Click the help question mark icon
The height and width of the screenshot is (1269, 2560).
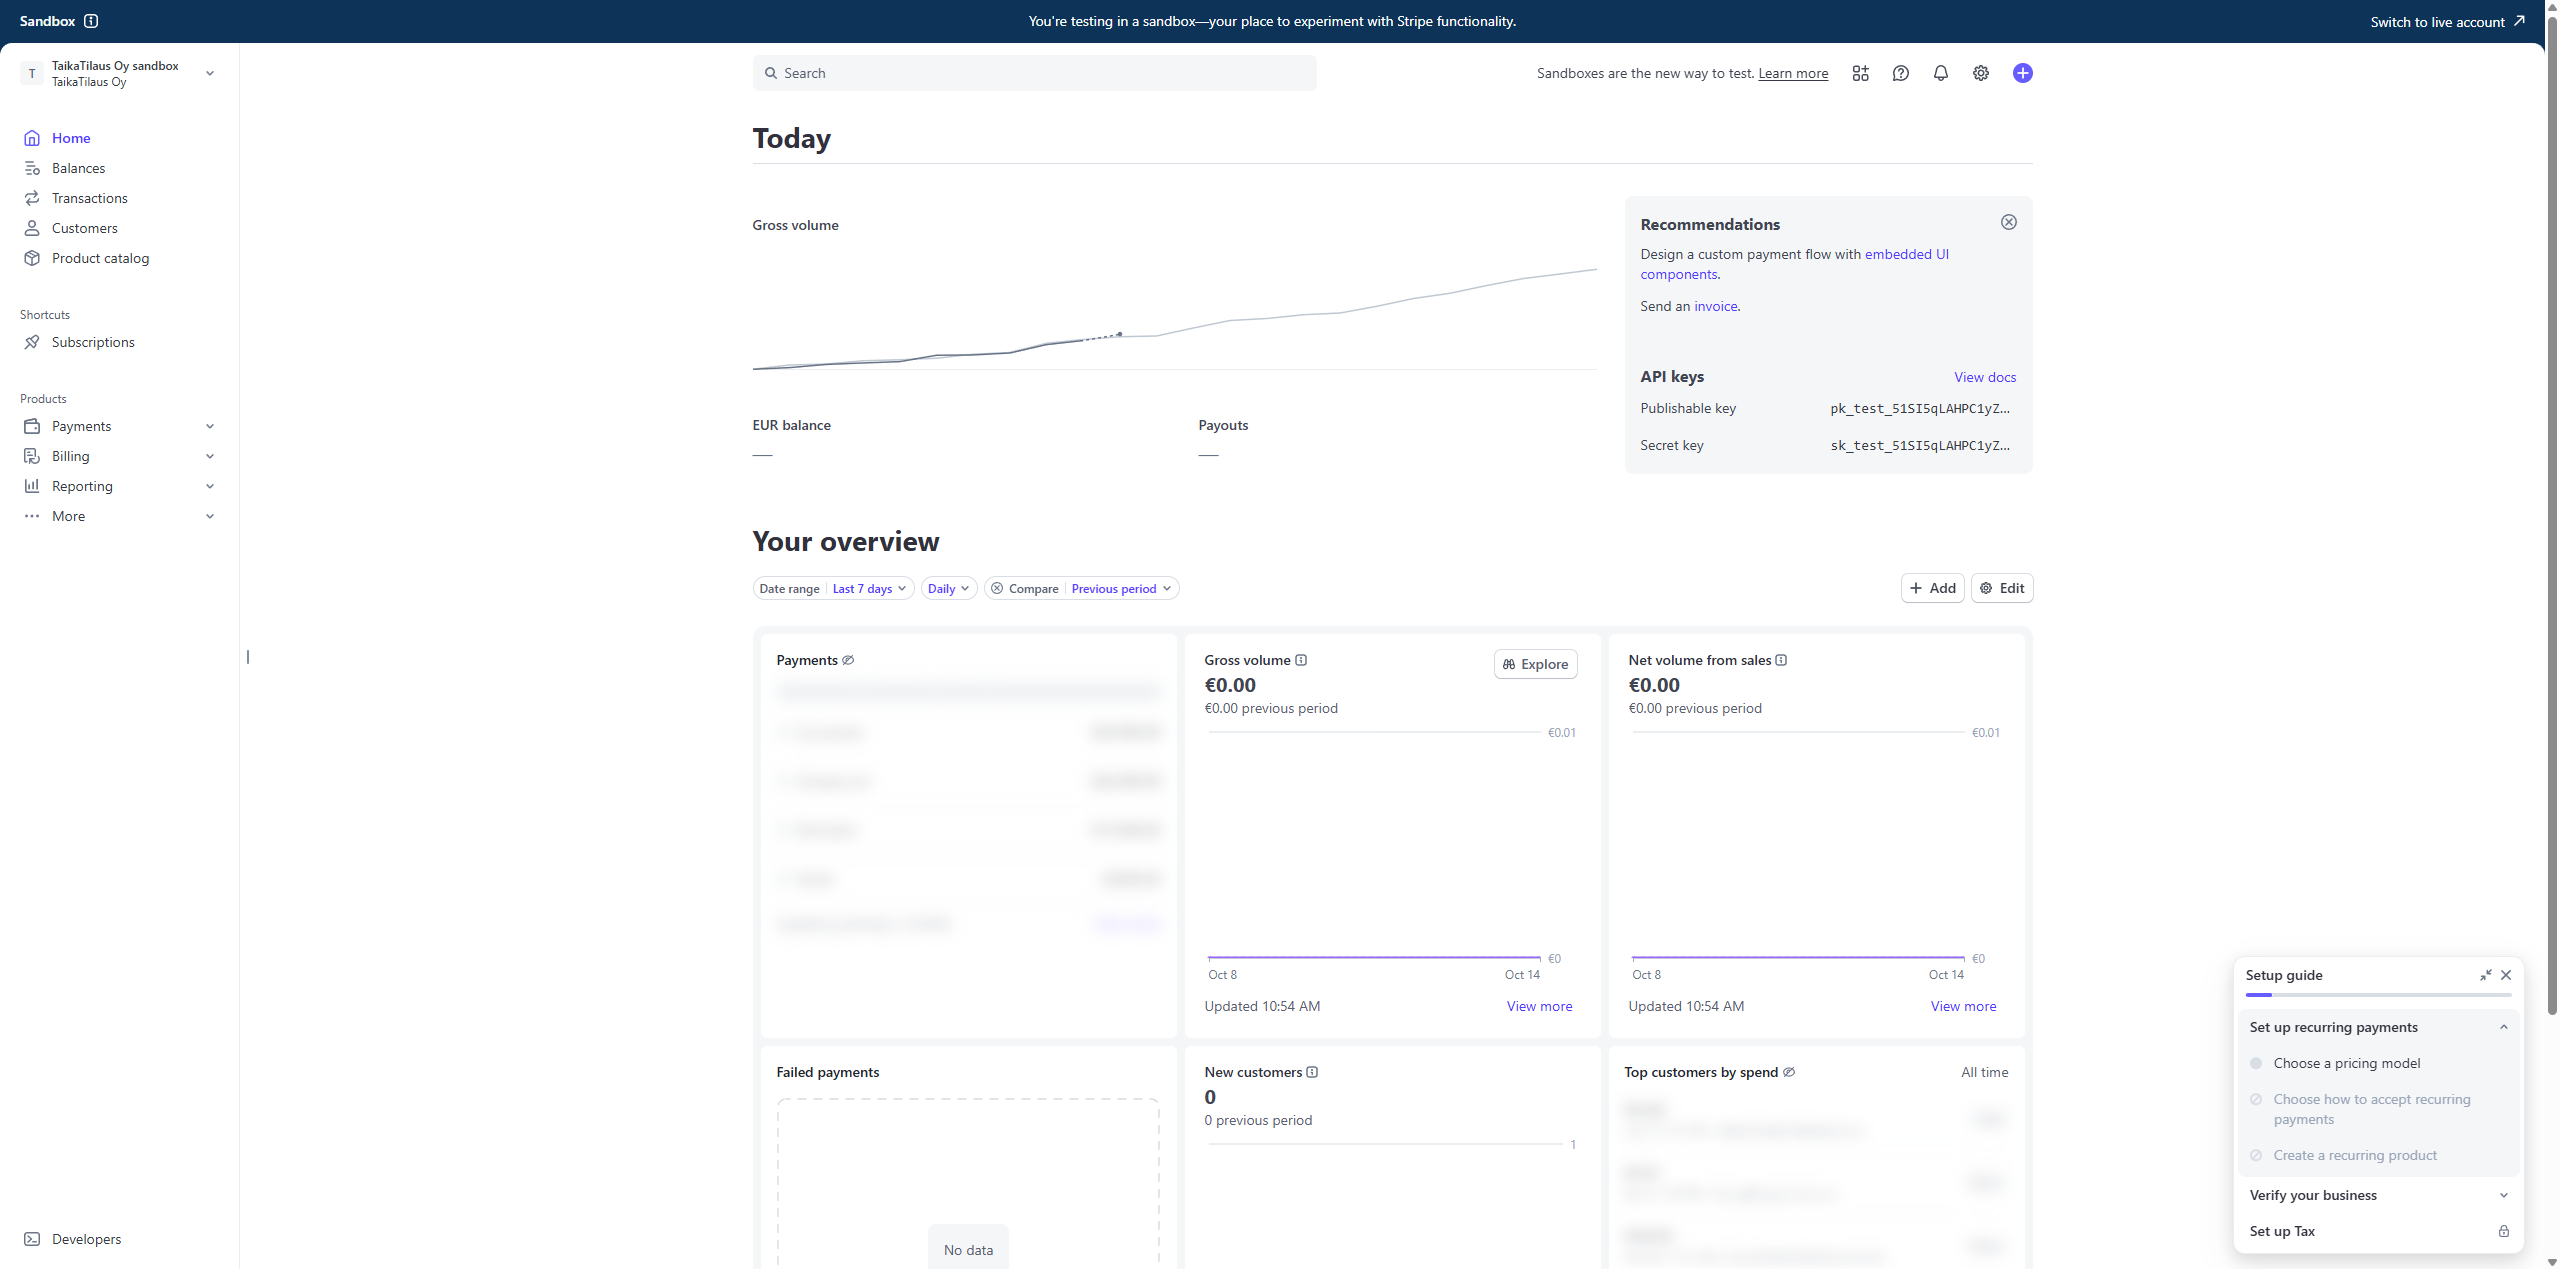click(x=1900, y=73)
